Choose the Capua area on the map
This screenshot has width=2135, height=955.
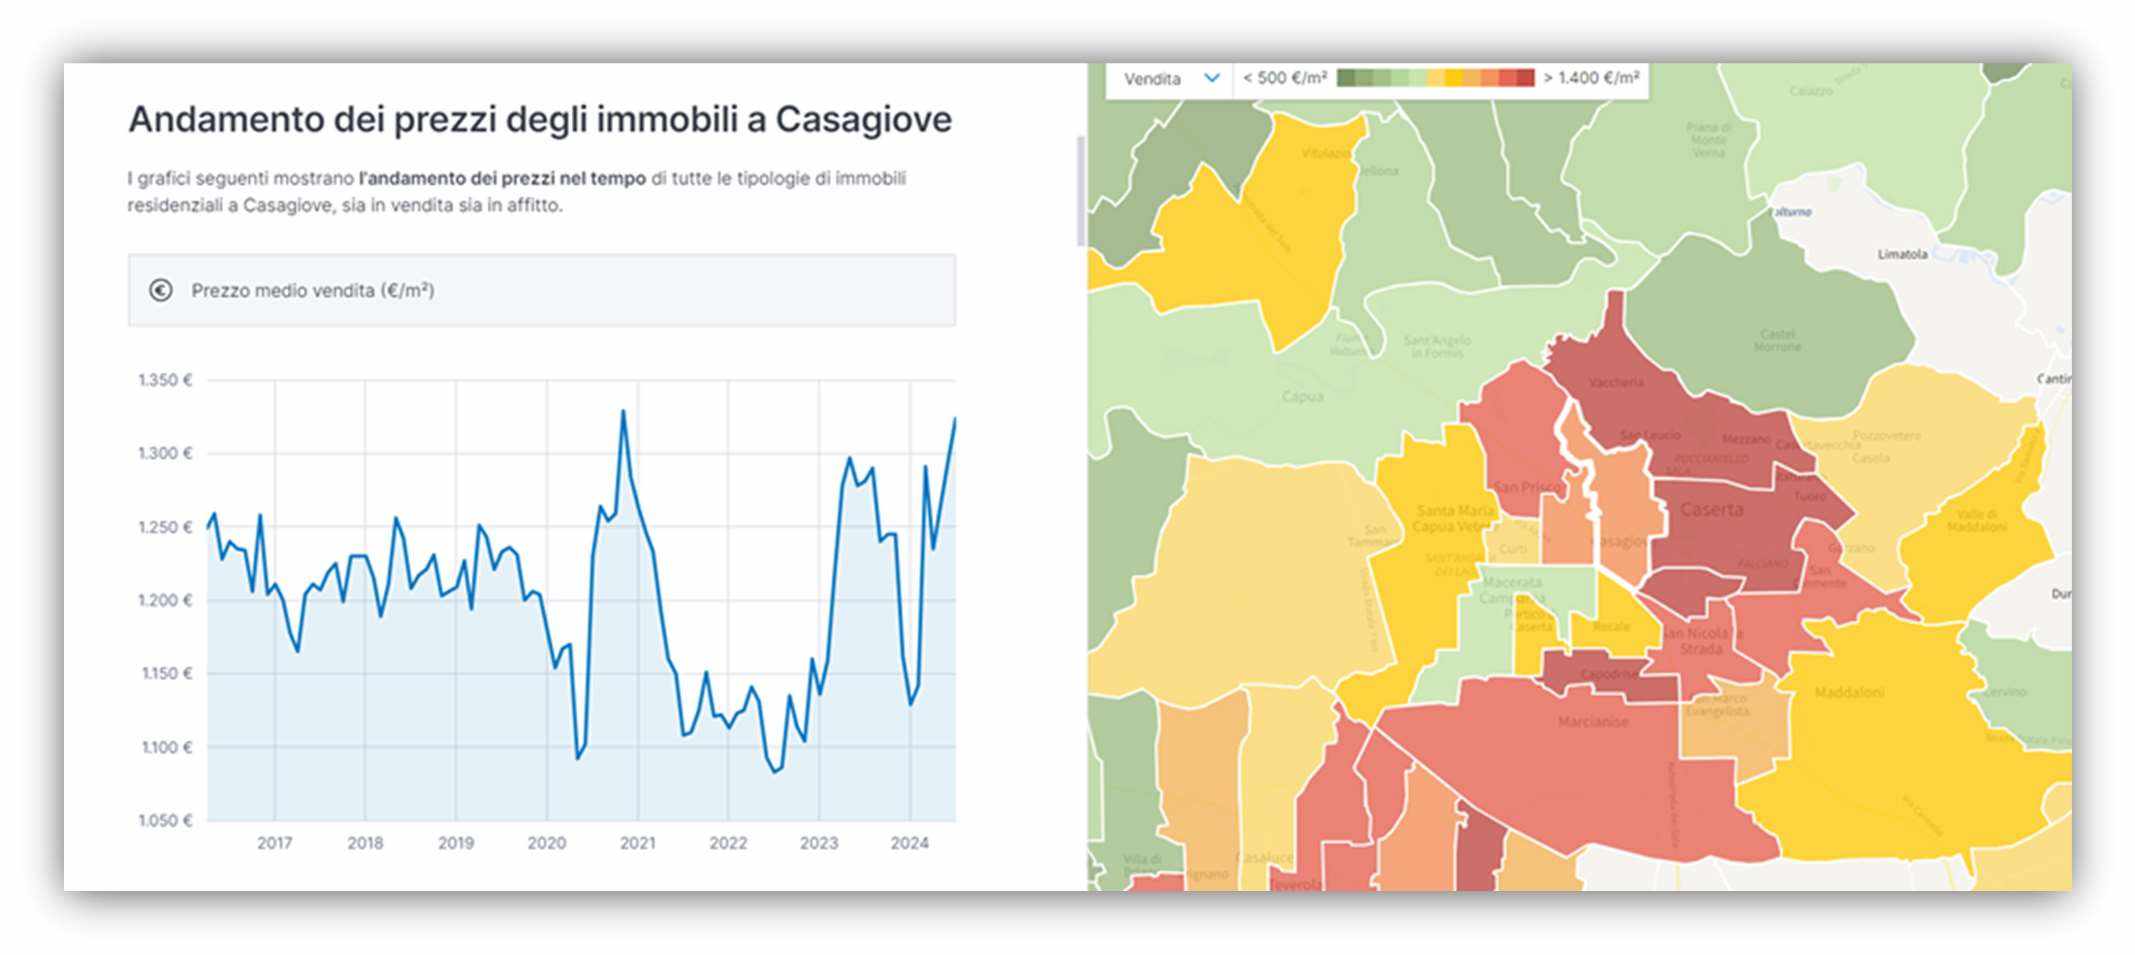coord(1302,397)
